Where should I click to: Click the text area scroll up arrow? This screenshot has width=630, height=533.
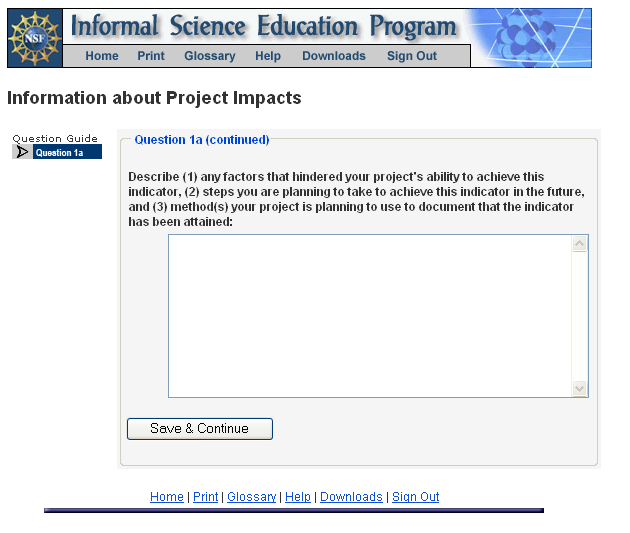click(x=580, y=244)
